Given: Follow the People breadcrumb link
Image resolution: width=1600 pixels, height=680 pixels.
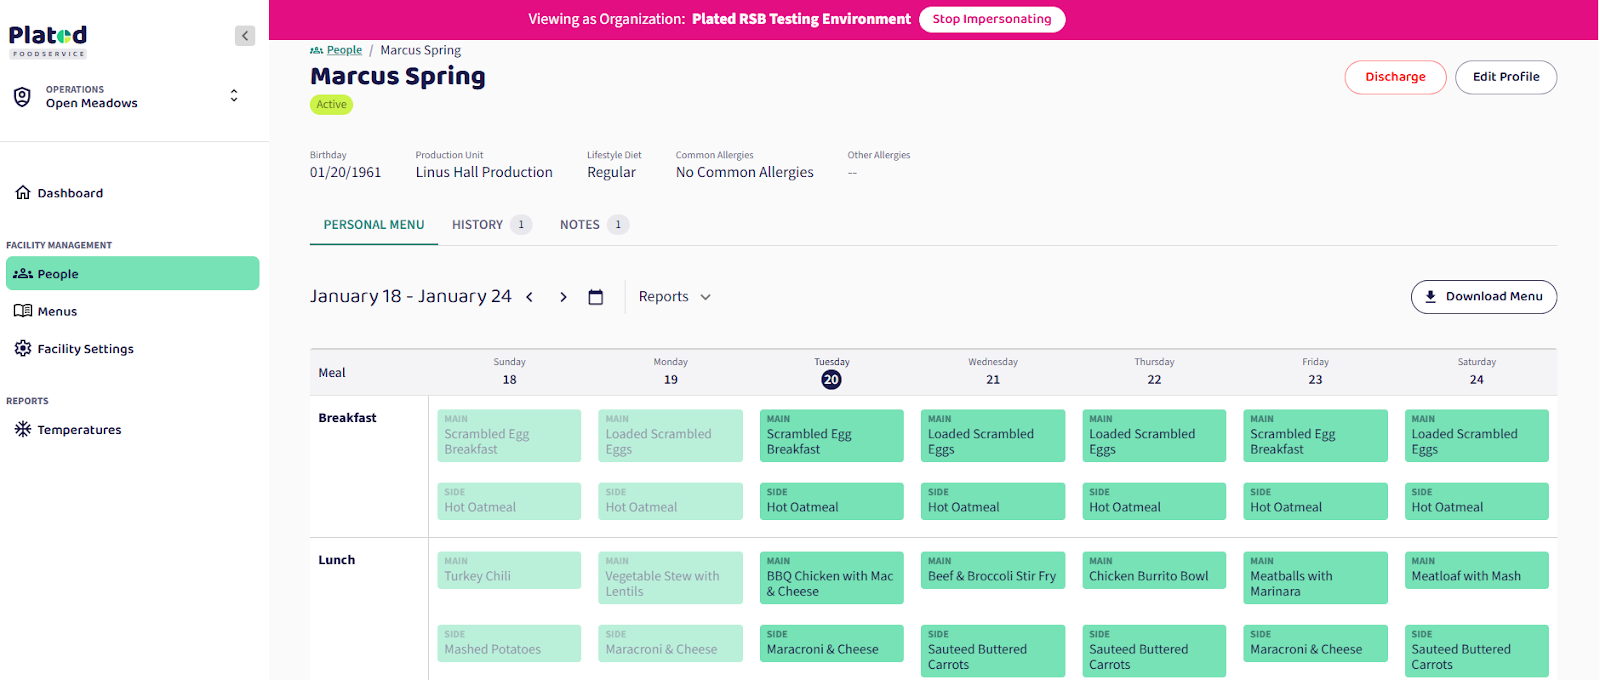Looking at the screenshot, I should click(344, 50).
